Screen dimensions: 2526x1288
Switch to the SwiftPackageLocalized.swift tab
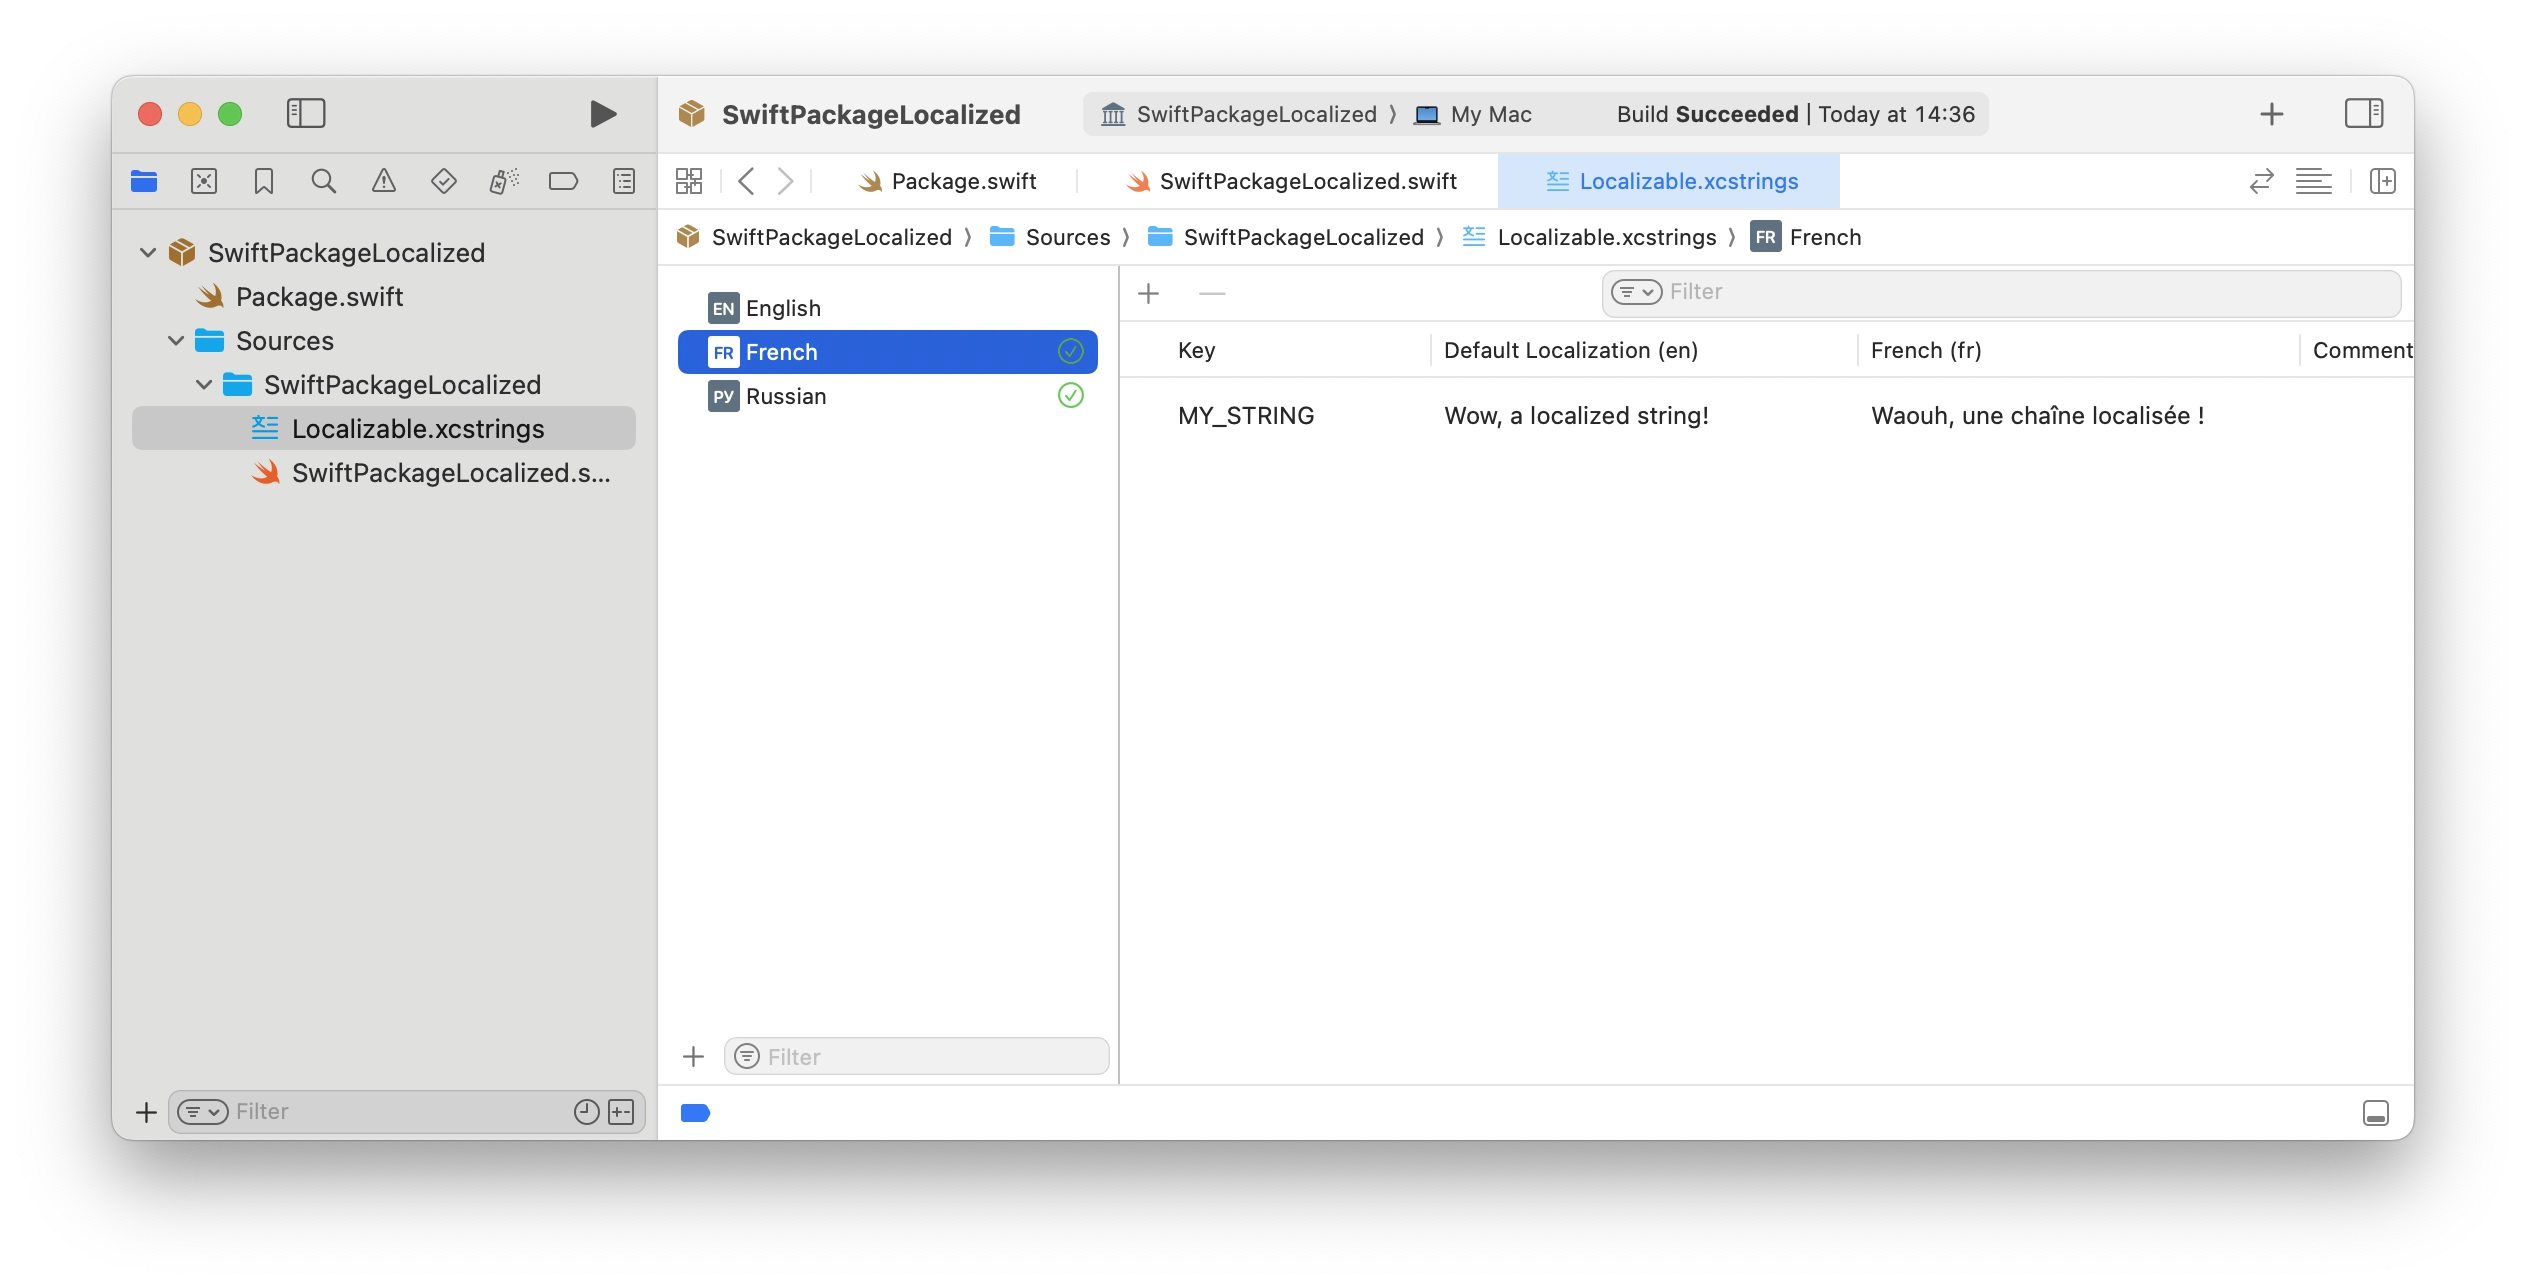(x=1292, y=181)
